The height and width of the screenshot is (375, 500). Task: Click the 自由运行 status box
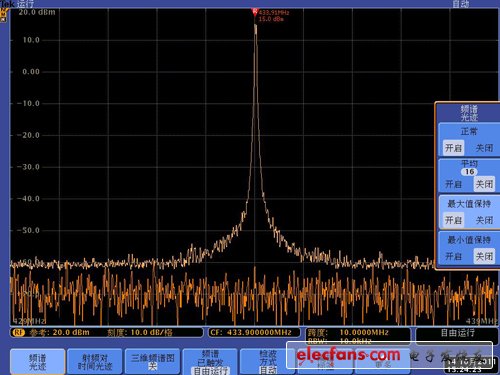(457, 333)
